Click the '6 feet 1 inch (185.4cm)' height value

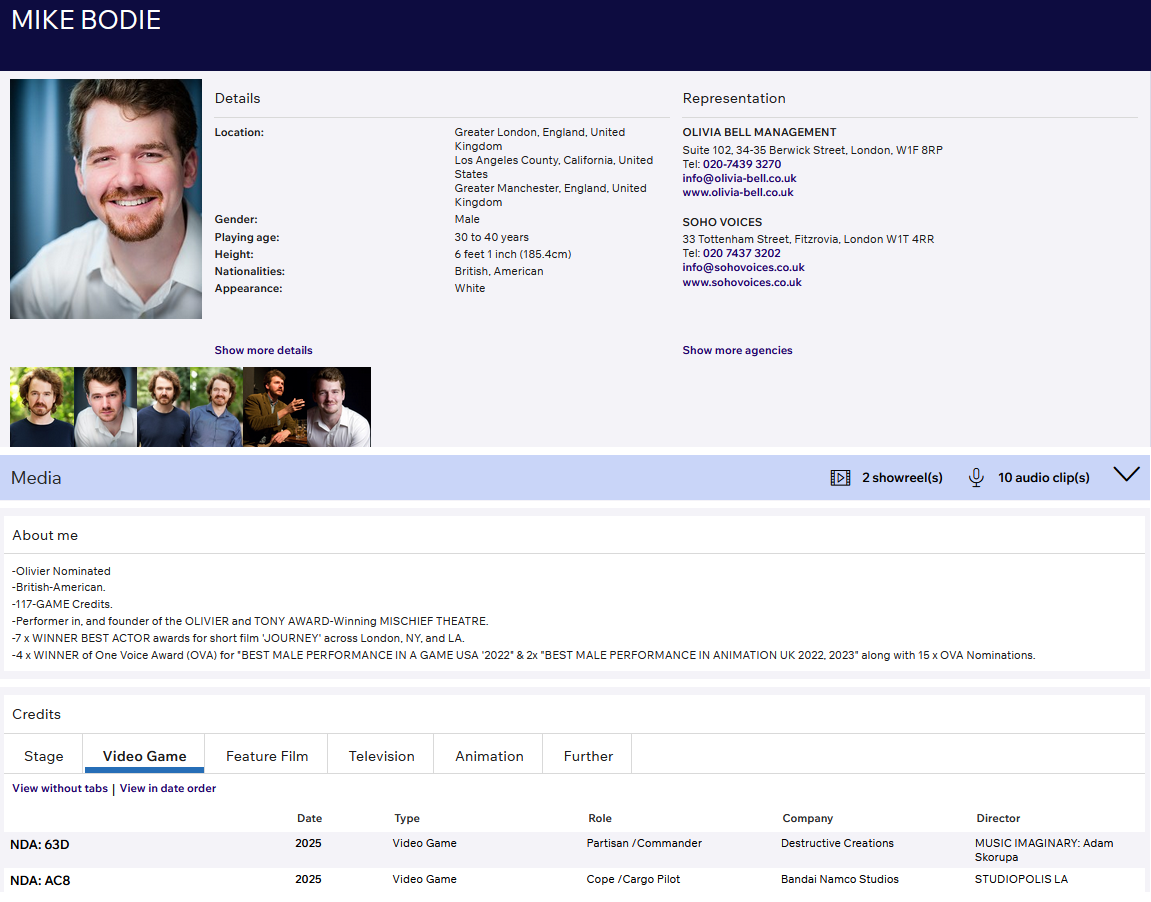[512, 254]
